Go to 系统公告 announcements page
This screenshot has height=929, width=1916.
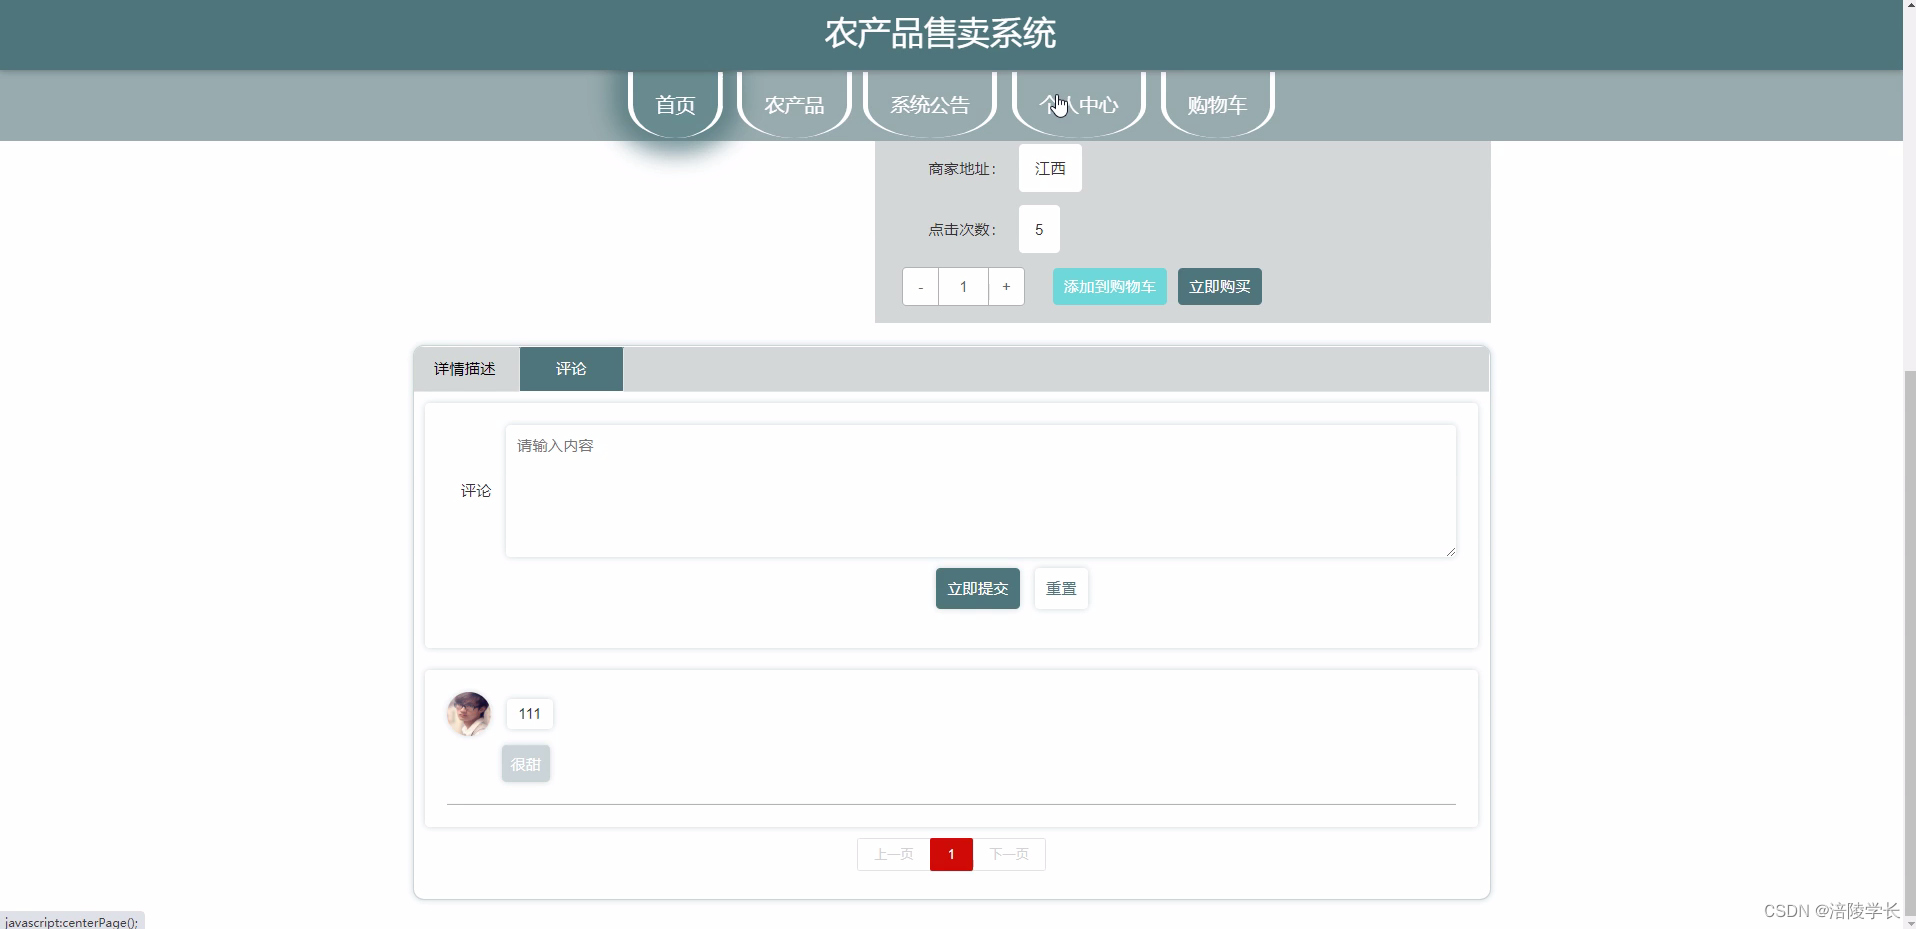click(x=929, y=104)
